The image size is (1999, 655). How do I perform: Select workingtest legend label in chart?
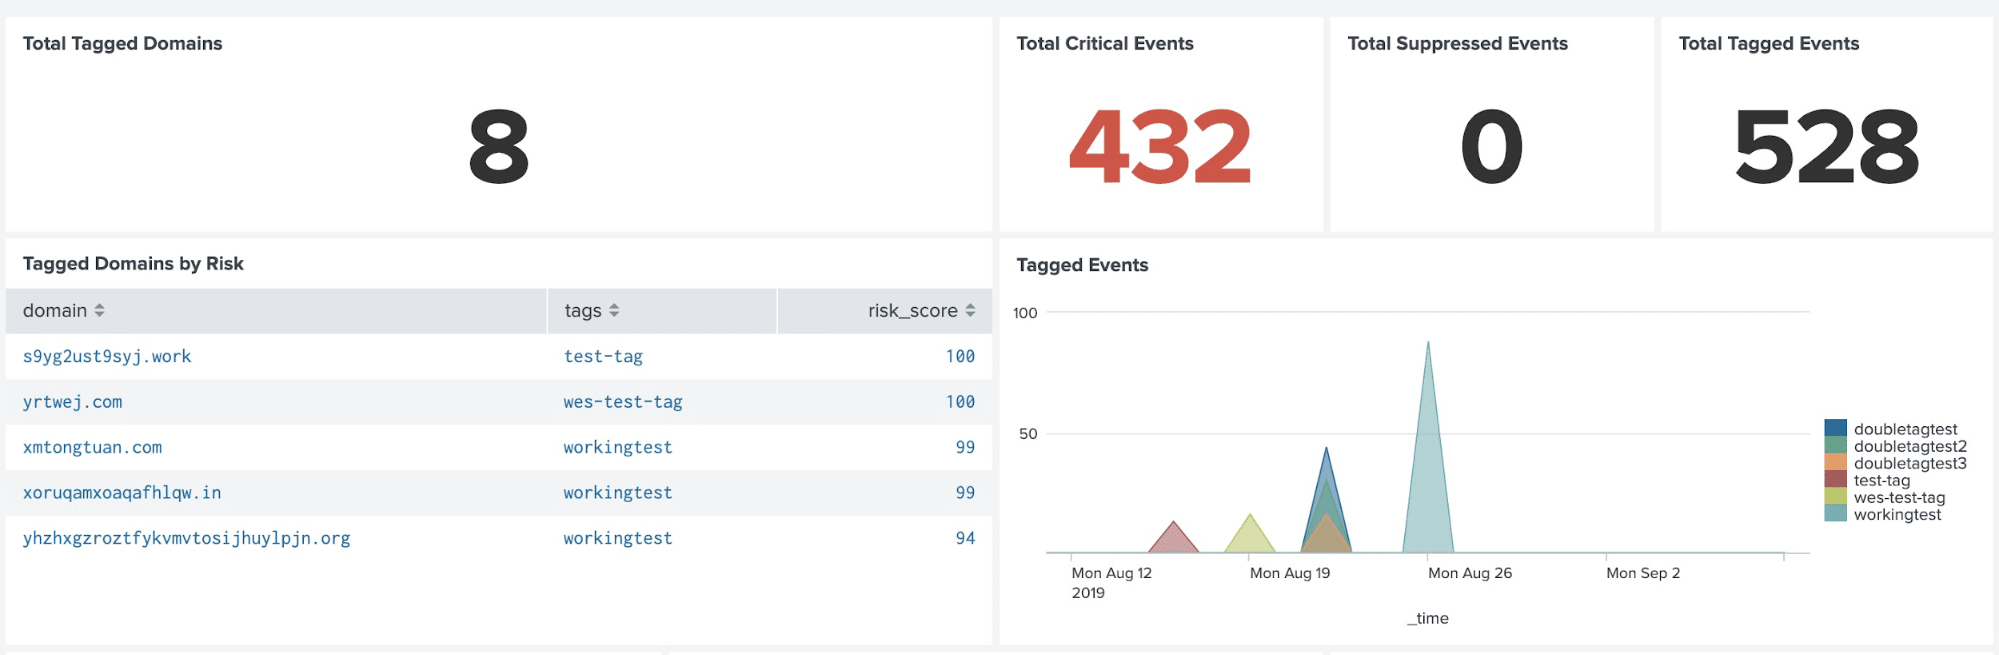click(x=1897, y=514)
